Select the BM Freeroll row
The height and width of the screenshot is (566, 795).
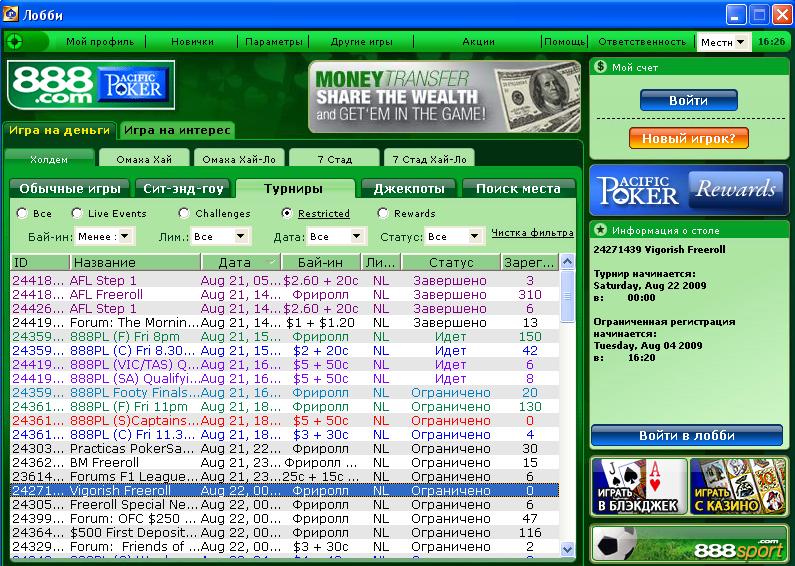(285, 463)
